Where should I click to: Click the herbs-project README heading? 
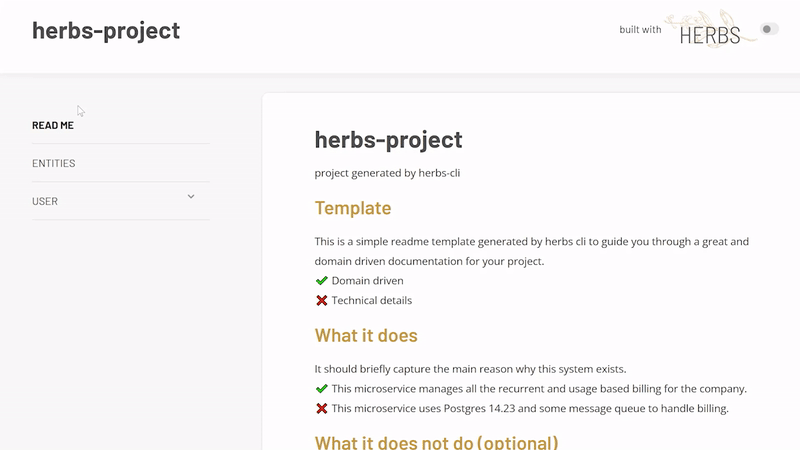388,140
